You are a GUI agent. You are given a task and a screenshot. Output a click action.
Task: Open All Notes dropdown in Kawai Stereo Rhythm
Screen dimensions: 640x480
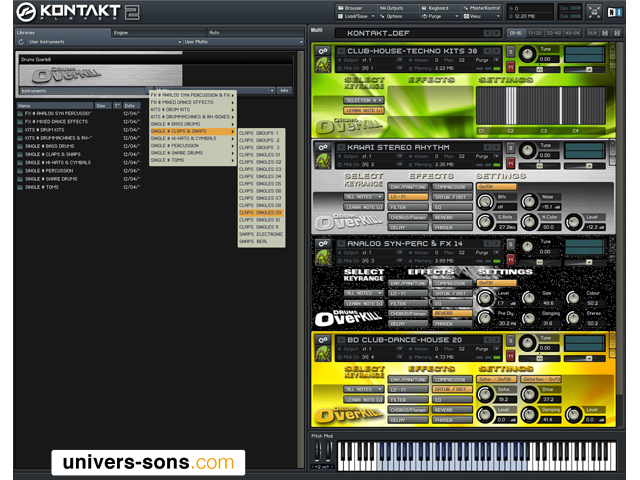point(364,197)
